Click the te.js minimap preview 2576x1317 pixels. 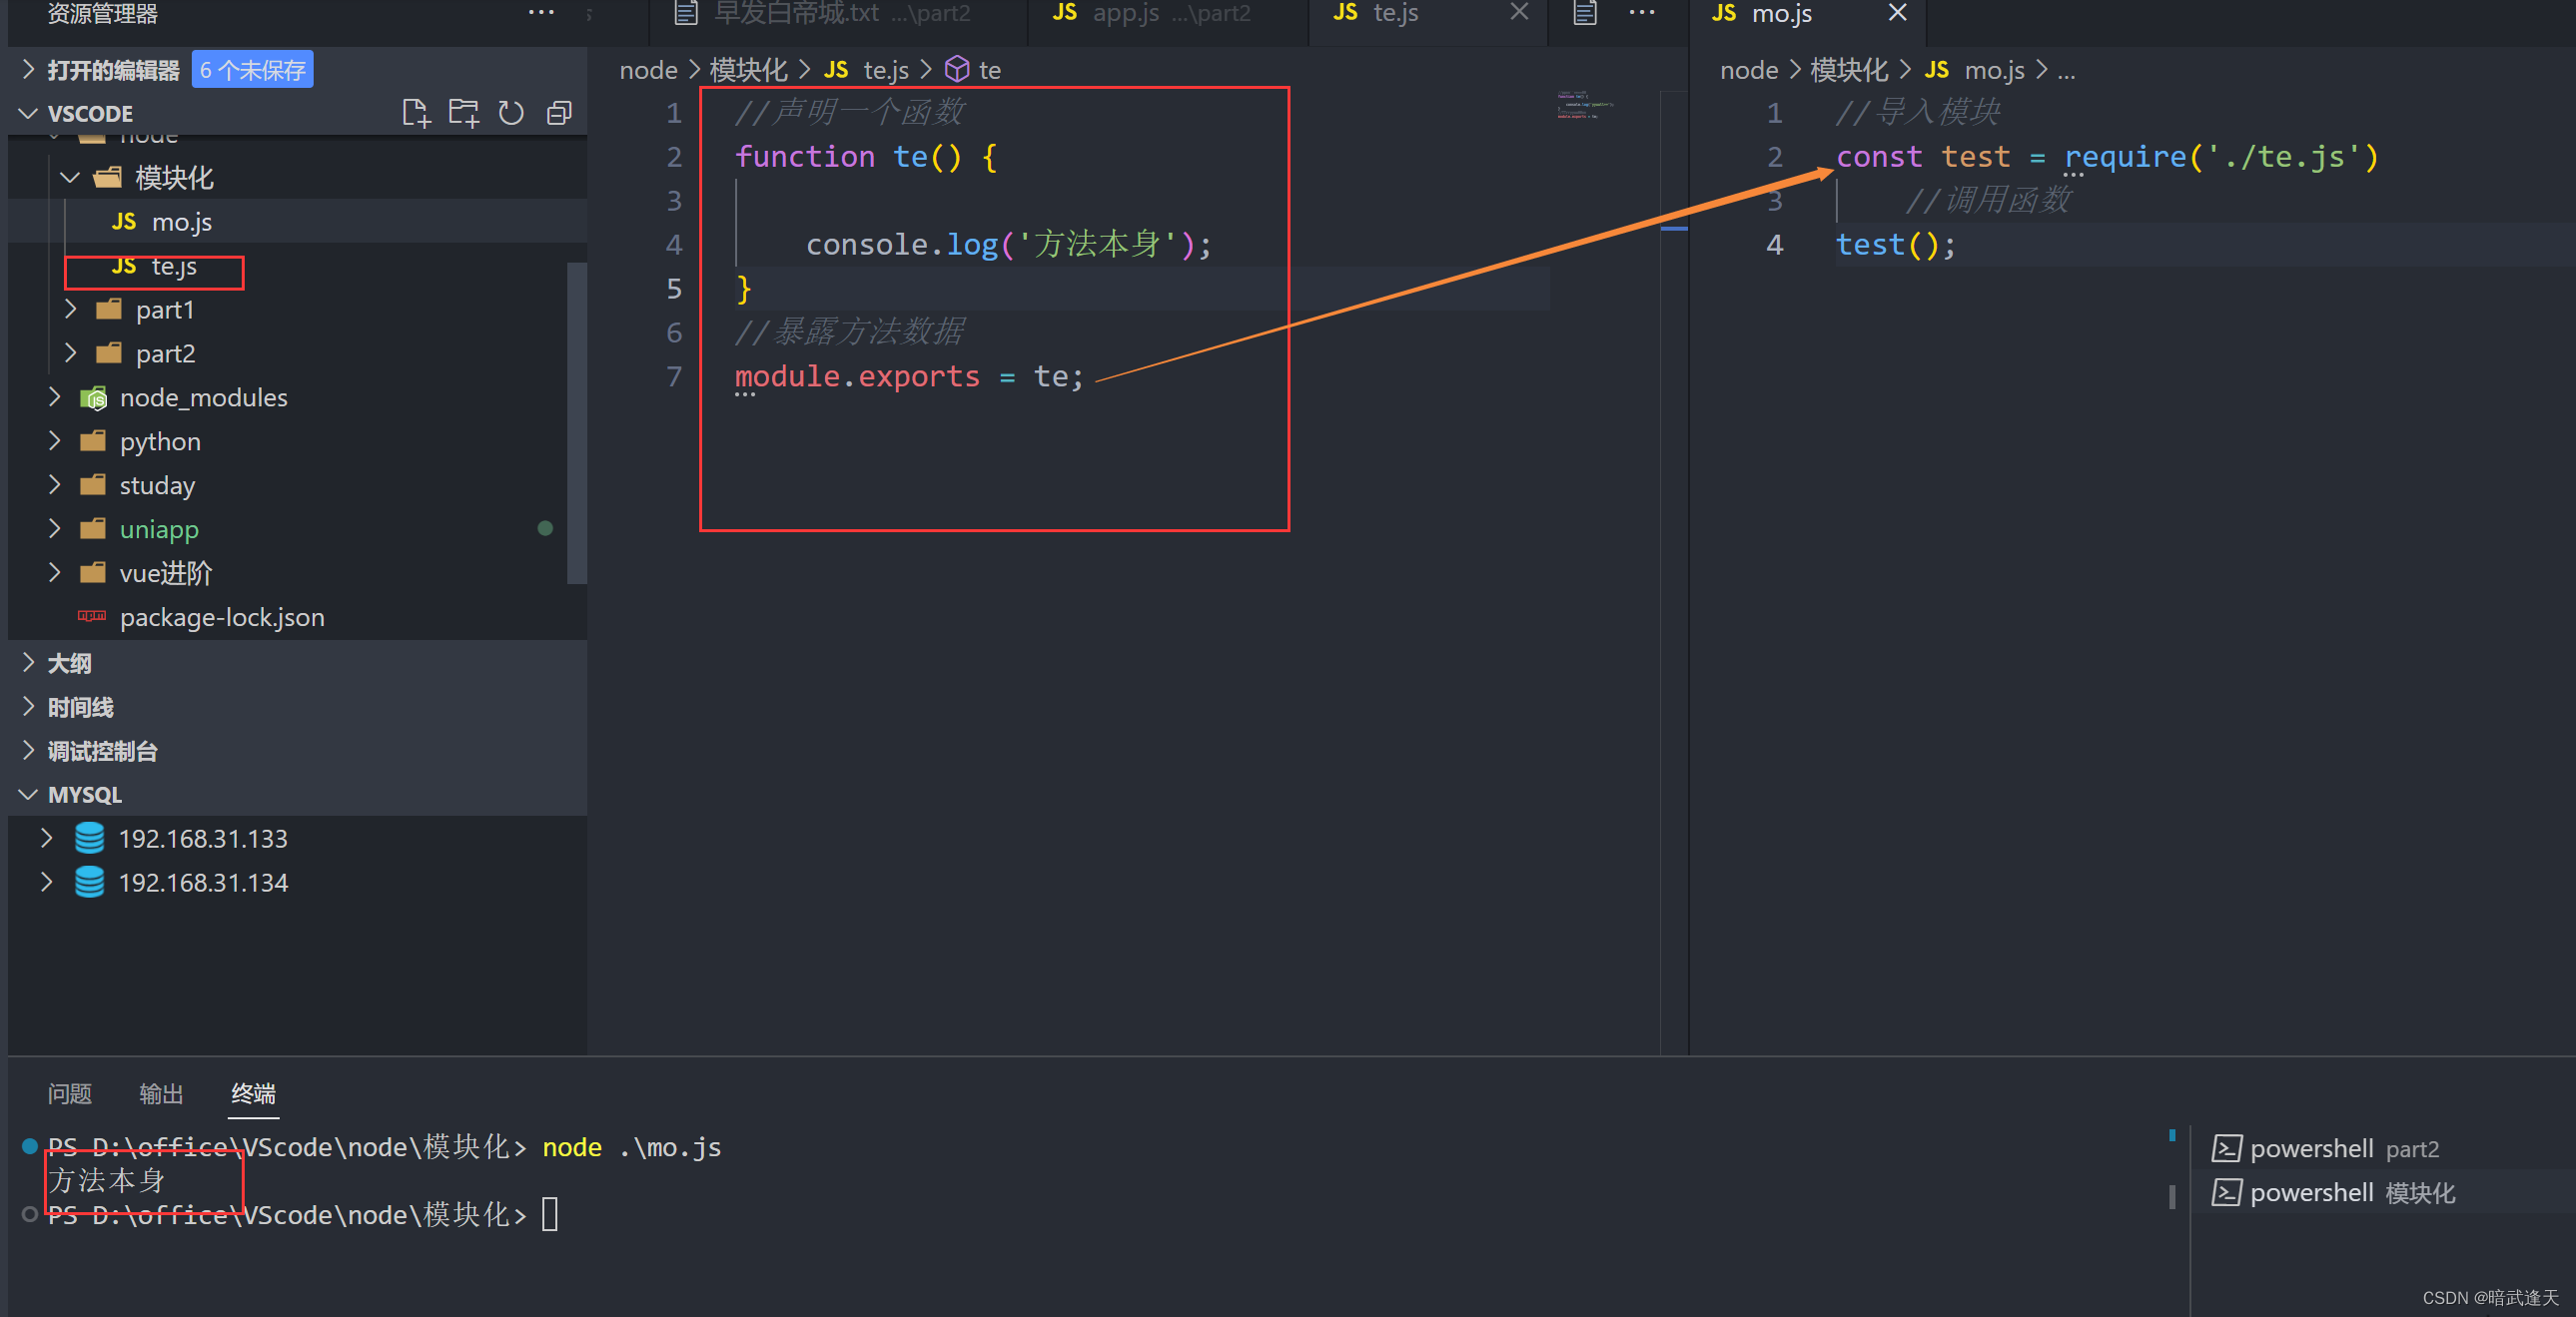1585,104
